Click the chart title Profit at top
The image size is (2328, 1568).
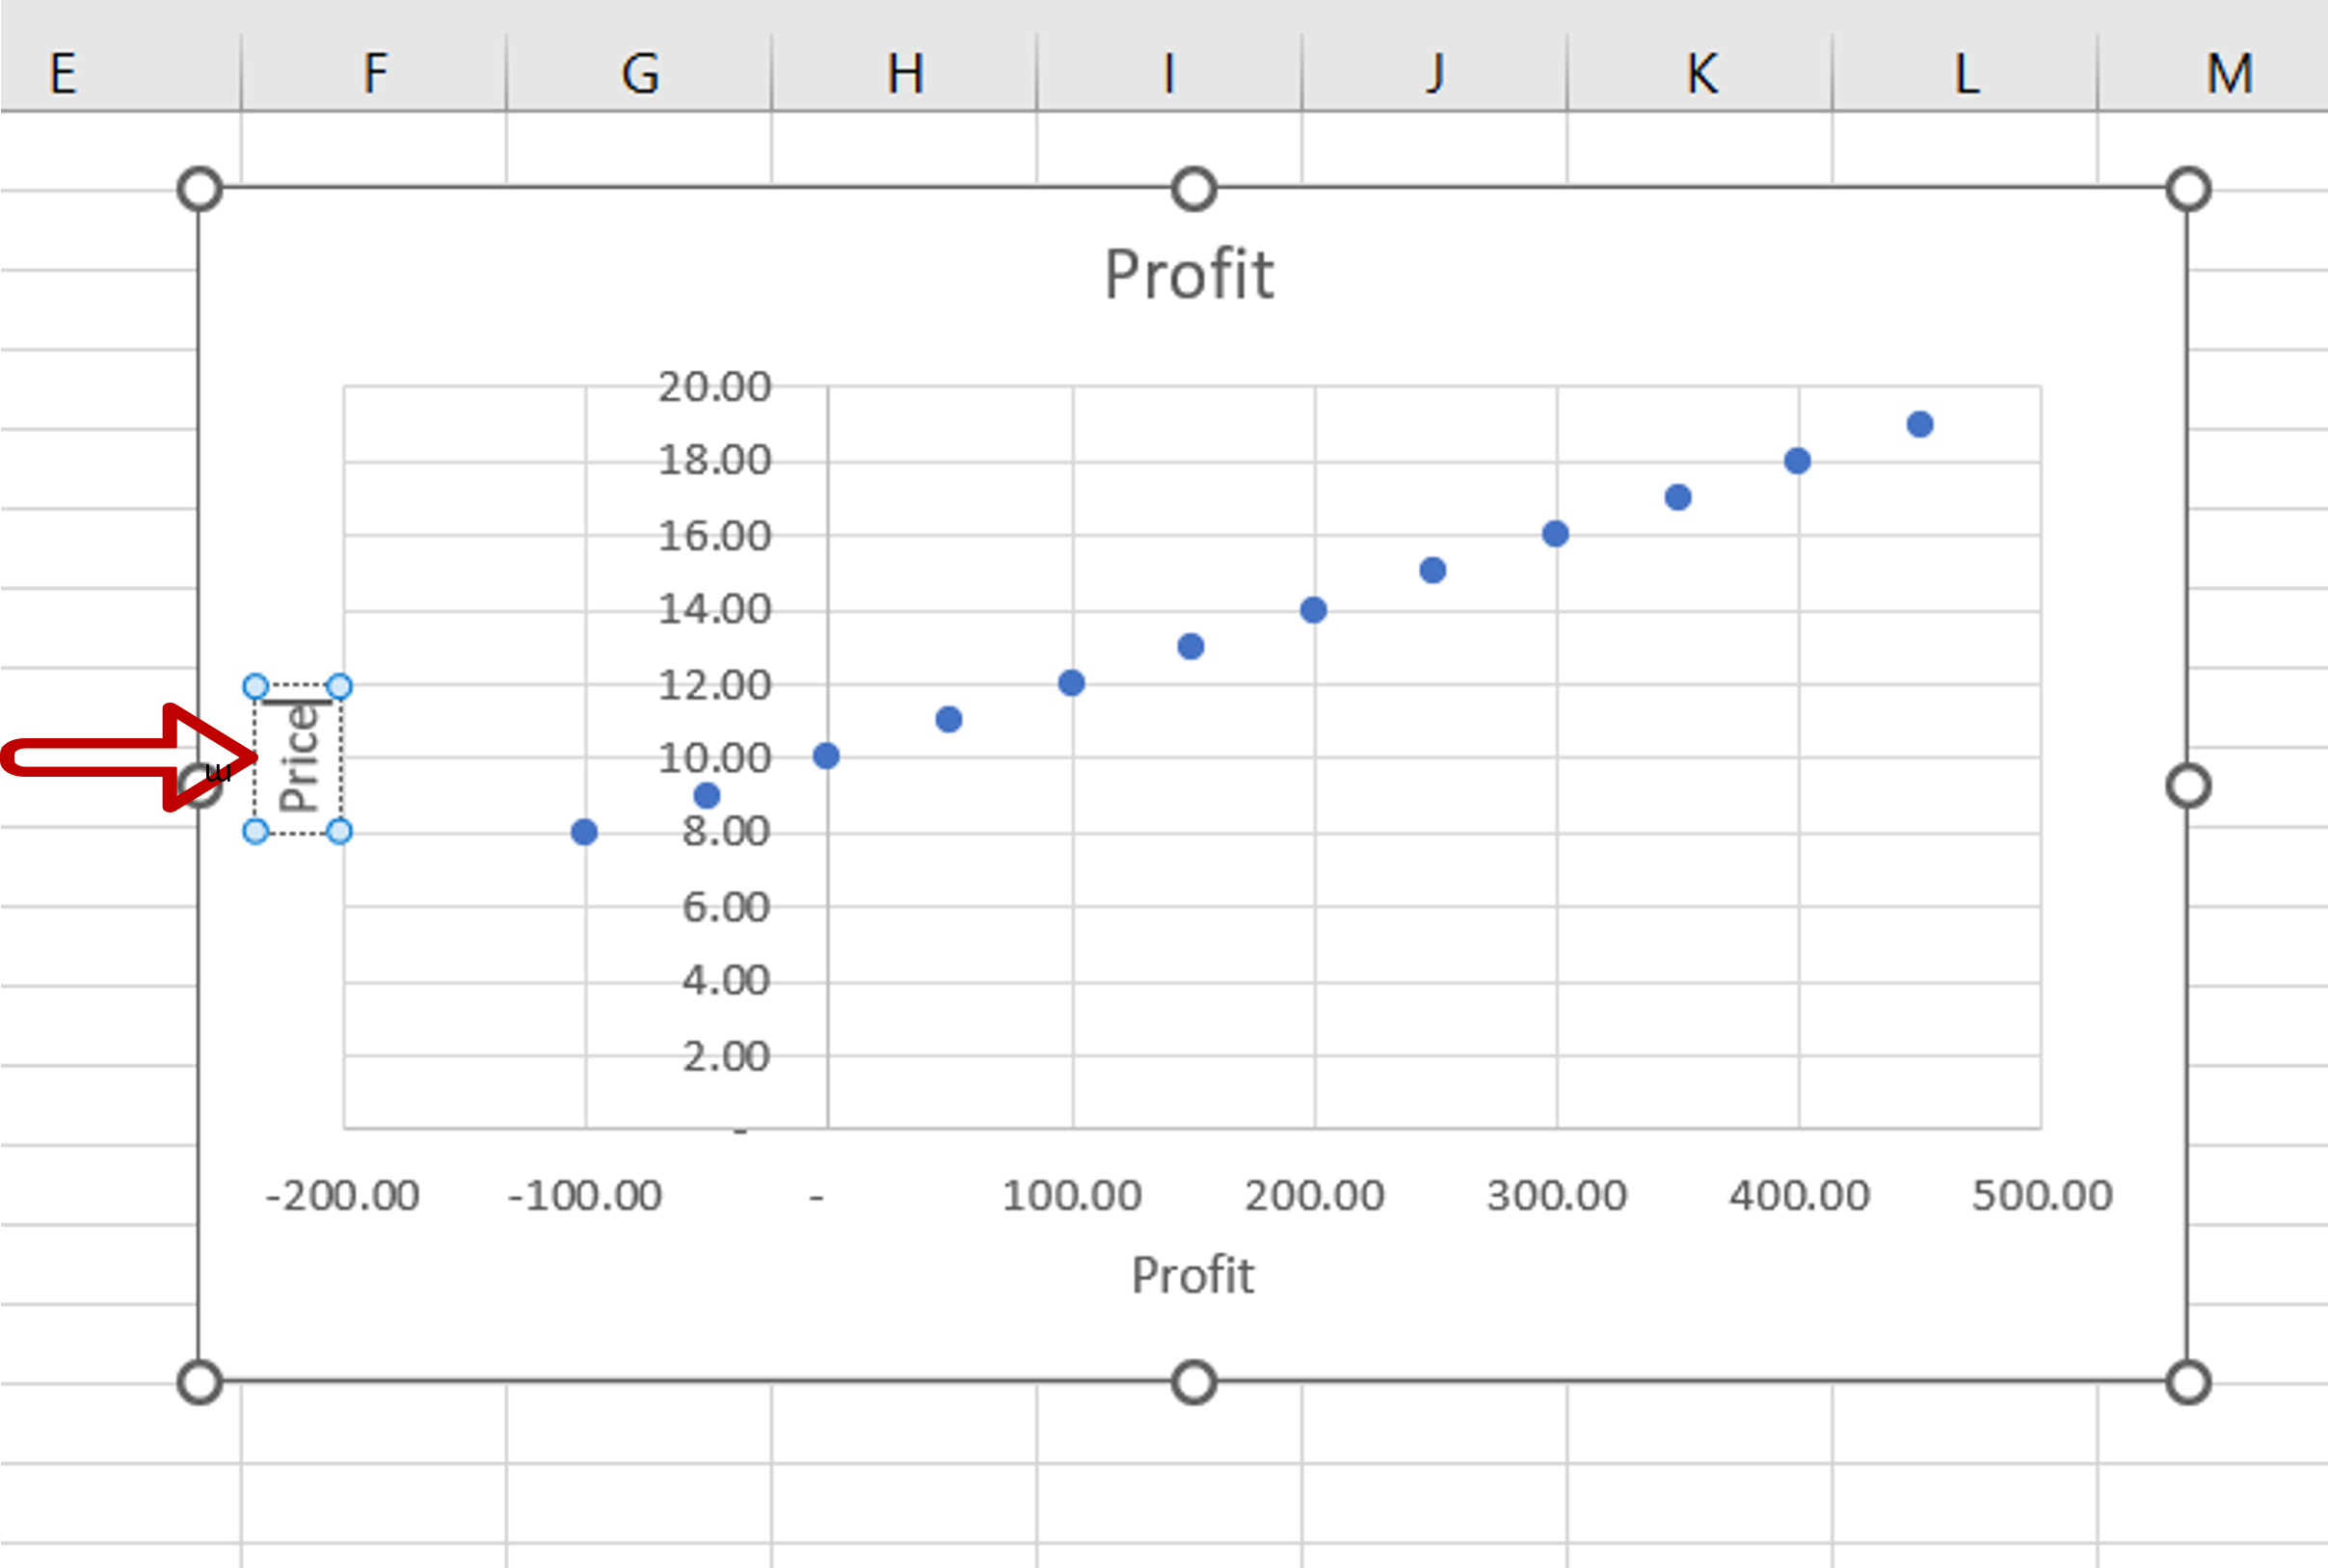point(1189,274)
